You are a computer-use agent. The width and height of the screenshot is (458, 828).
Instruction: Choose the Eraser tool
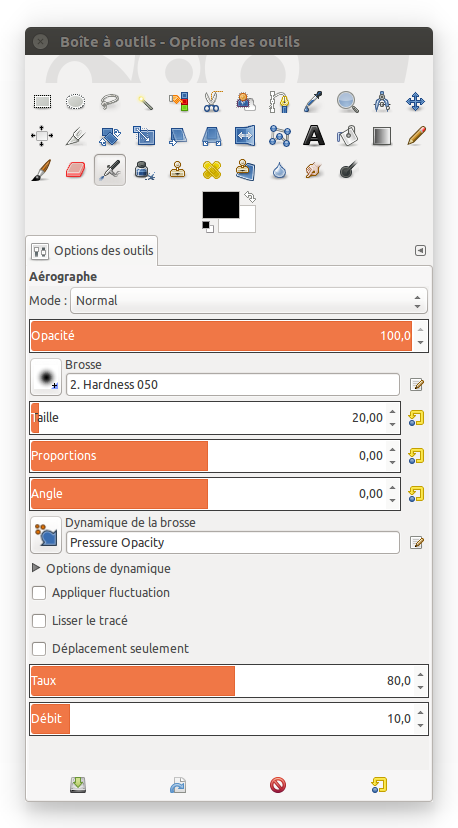click(76, 170)
